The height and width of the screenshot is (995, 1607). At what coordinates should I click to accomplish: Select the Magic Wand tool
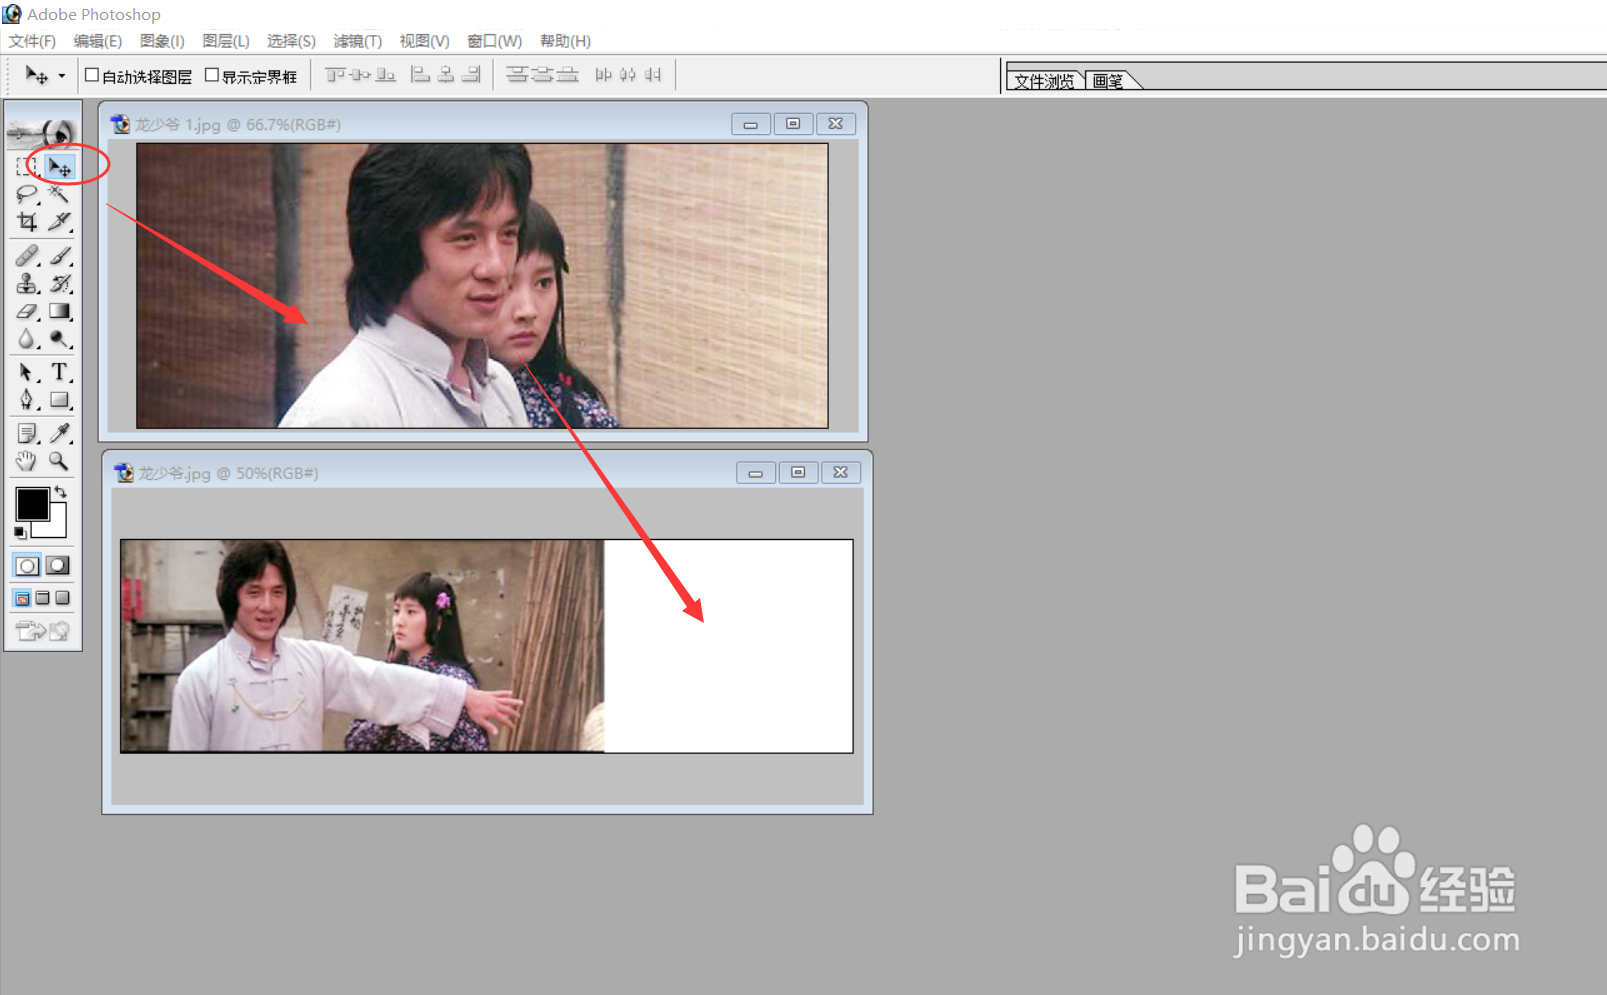tap(60, 194)
